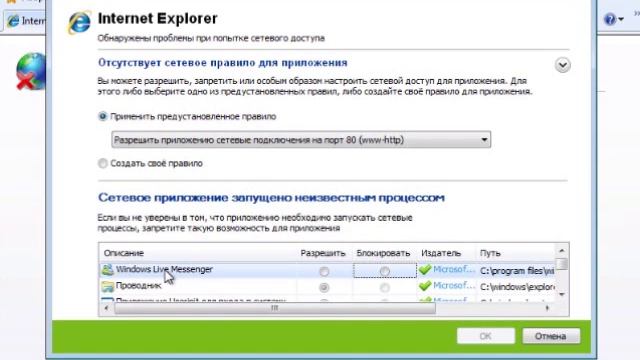This screenshot has height=360, width=640.
Task: Click the list's vertical scrollbar up arrow
Action: tap(562, 251)
